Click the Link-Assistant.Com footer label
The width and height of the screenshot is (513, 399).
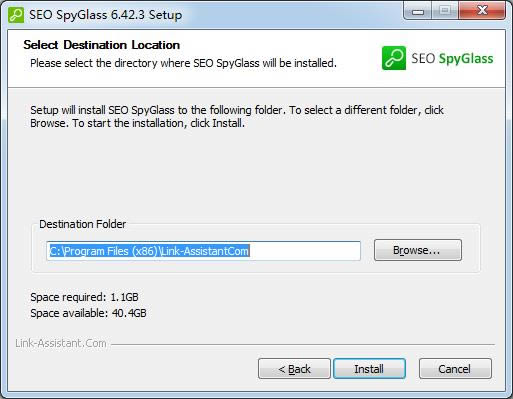click(x=61, y=343)
